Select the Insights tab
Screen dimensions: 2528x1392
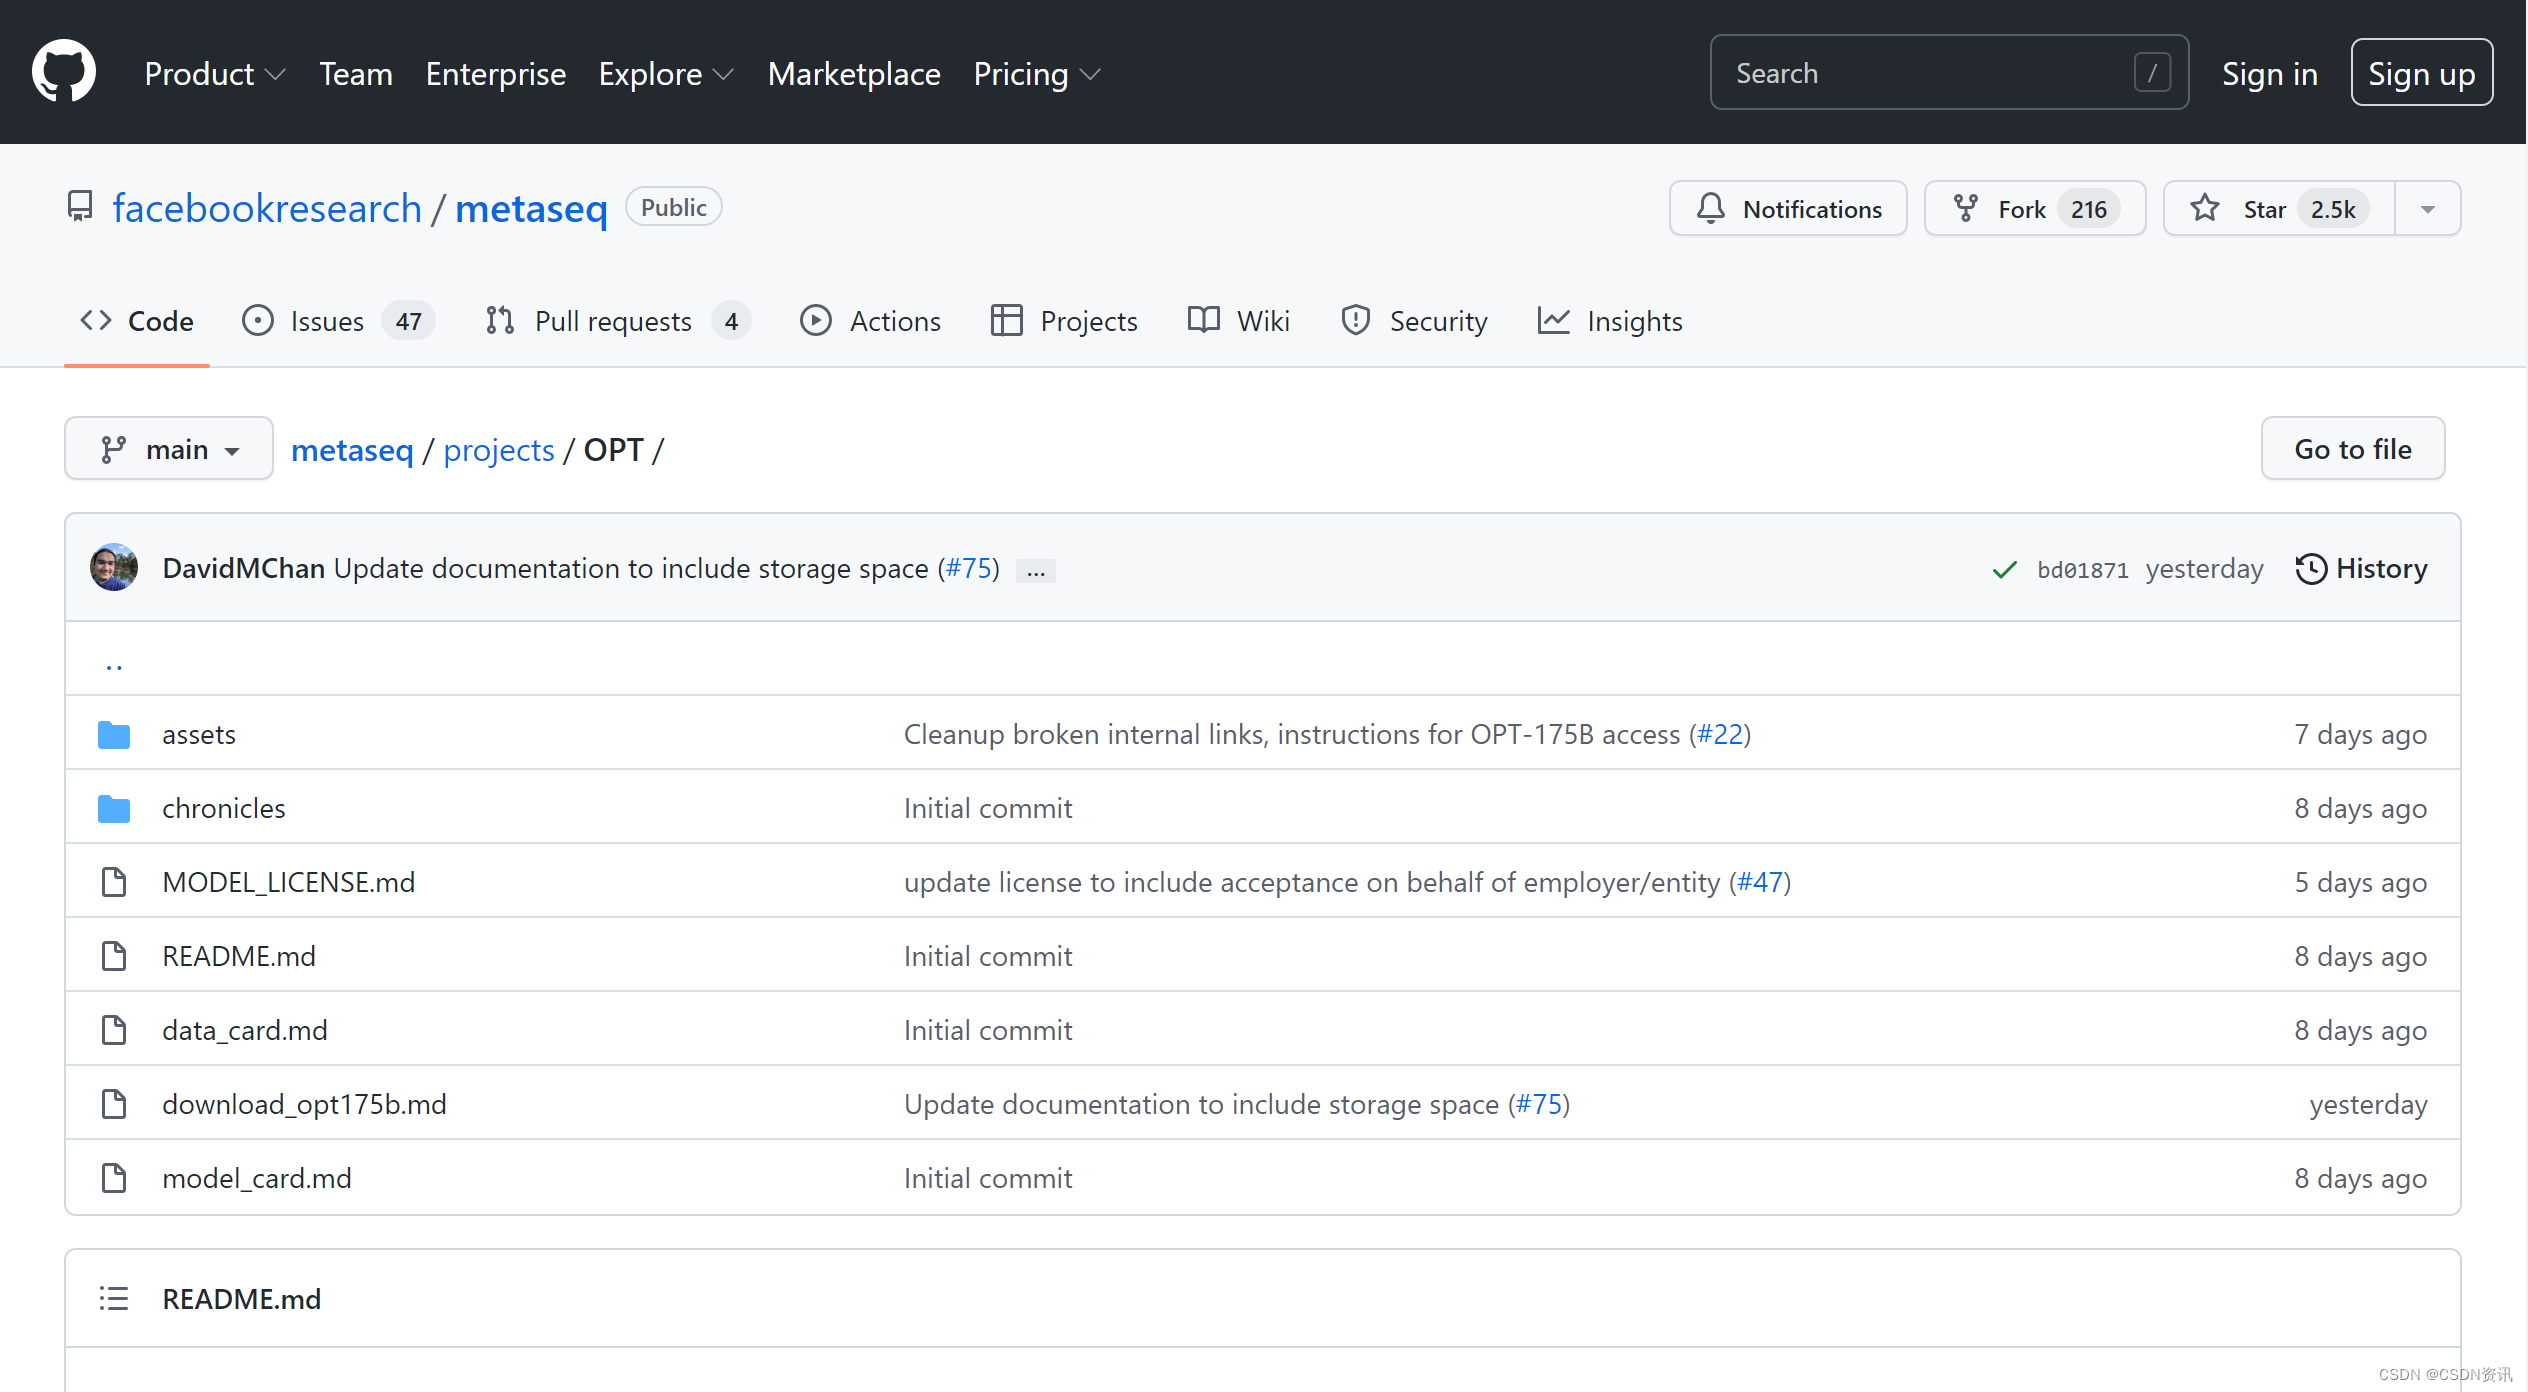click(x=1609, y=321)
